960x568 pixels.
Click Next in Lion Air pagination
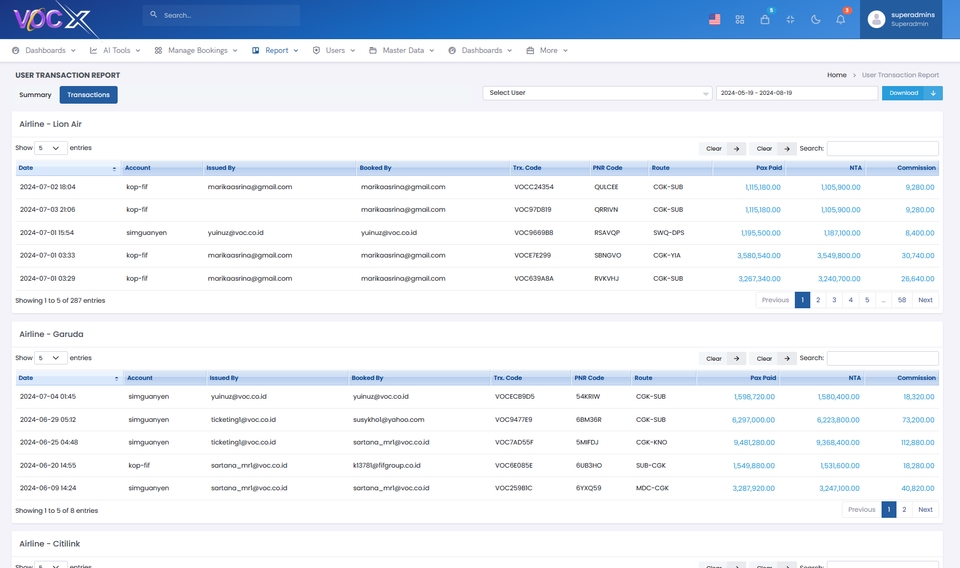point(925,300)
